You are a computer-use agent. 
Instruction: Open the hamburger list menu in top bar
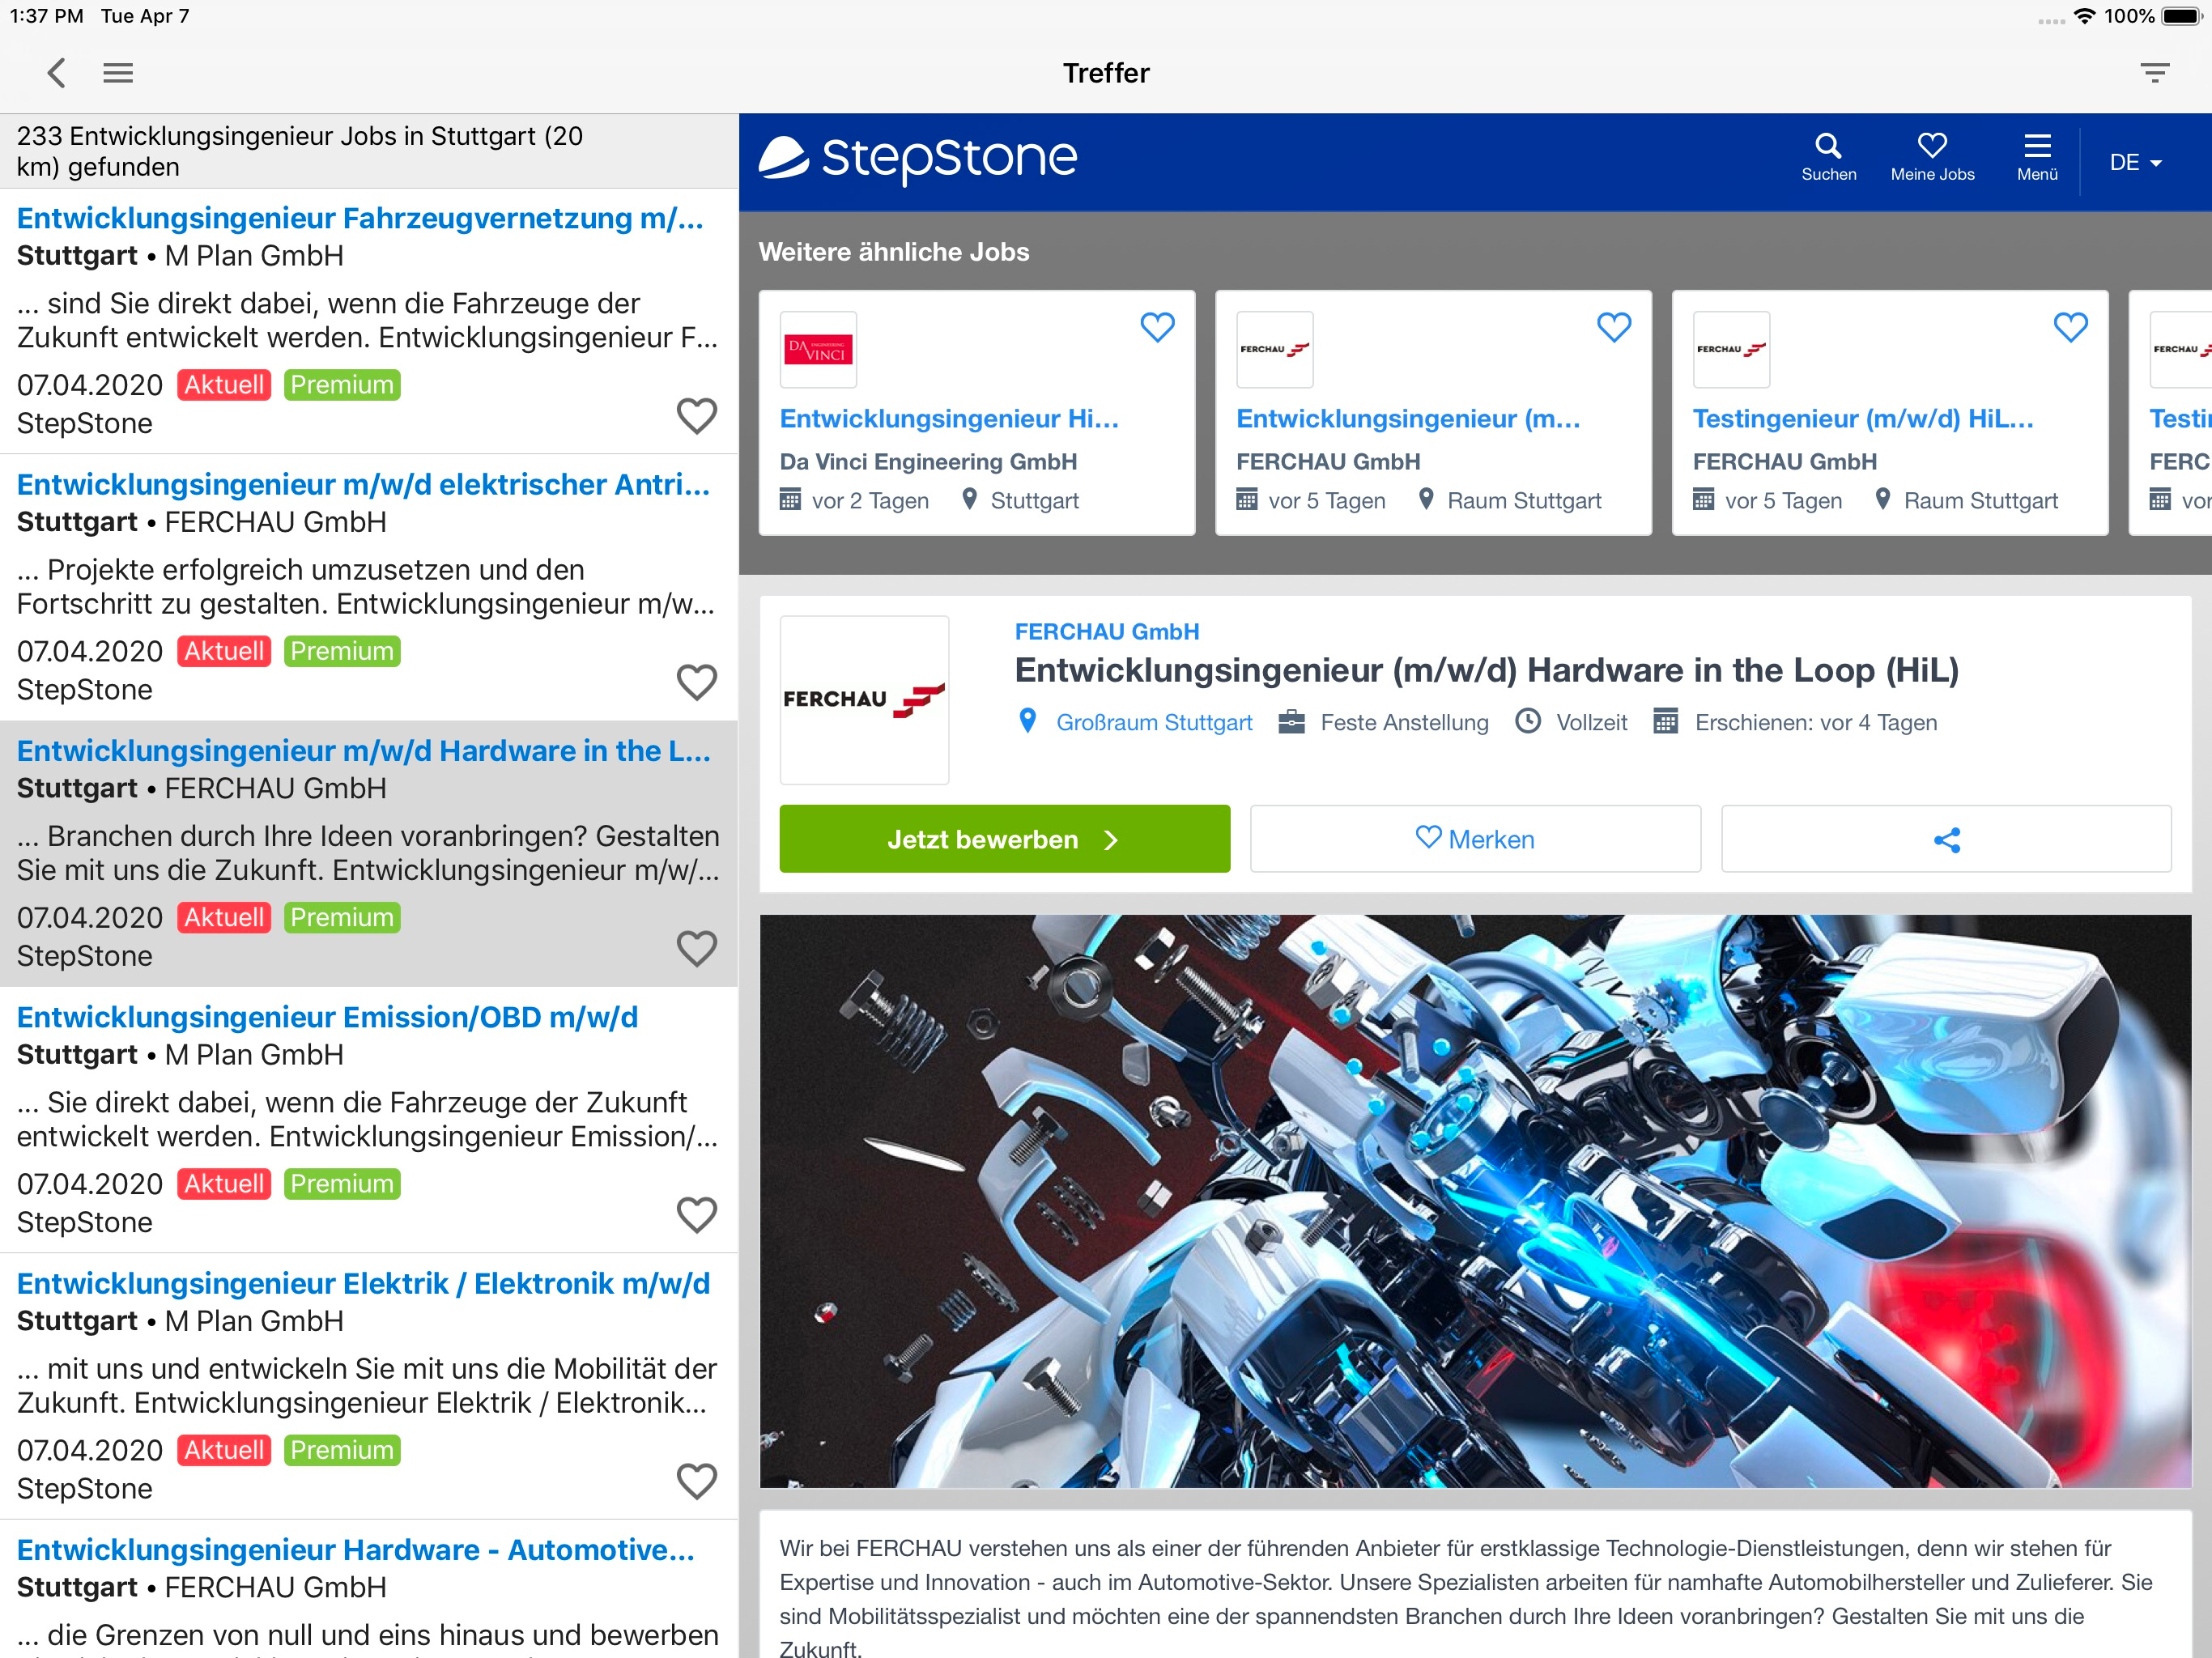(118, 73)
